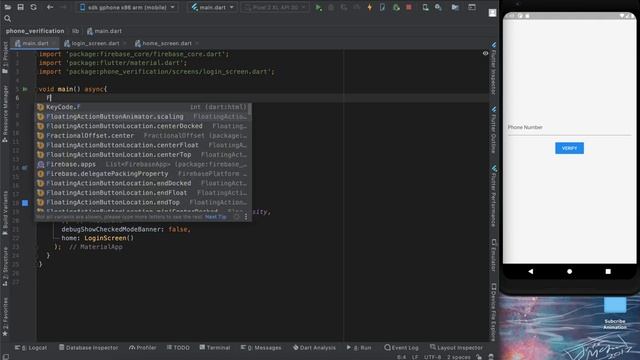Select FloatingActionButtonLocation.centerDocked suggestion
640x360 pixels.
(x=143, y=126)
